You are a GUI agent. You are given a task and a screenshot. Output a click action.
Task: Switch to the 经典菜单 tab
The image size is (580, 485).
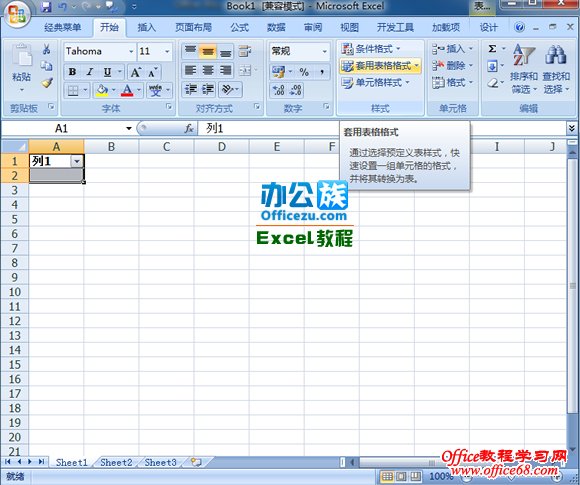click(63, 27)
